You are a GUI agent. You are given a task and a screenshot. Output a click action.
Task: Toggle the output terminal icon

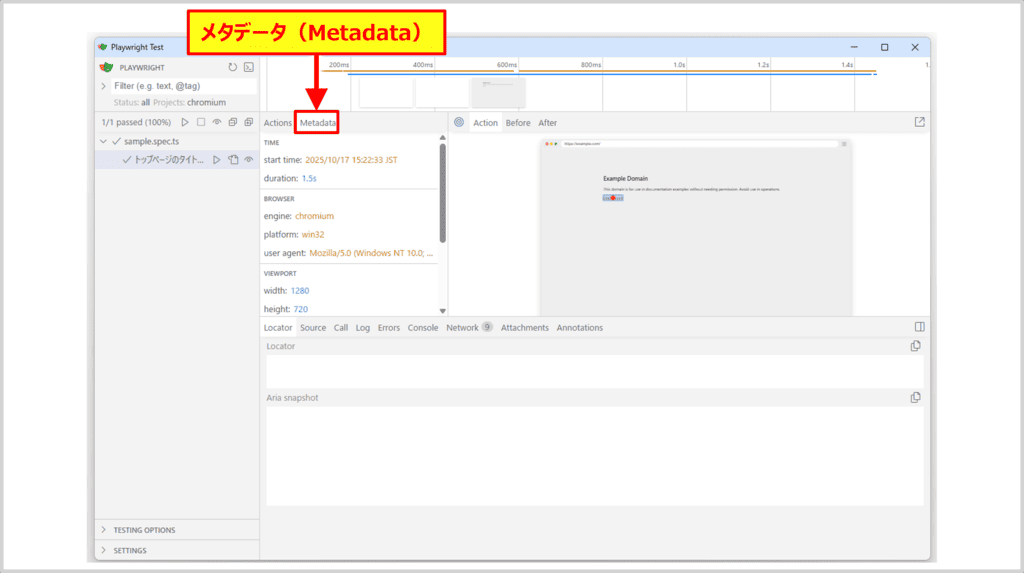pos(248,67)
